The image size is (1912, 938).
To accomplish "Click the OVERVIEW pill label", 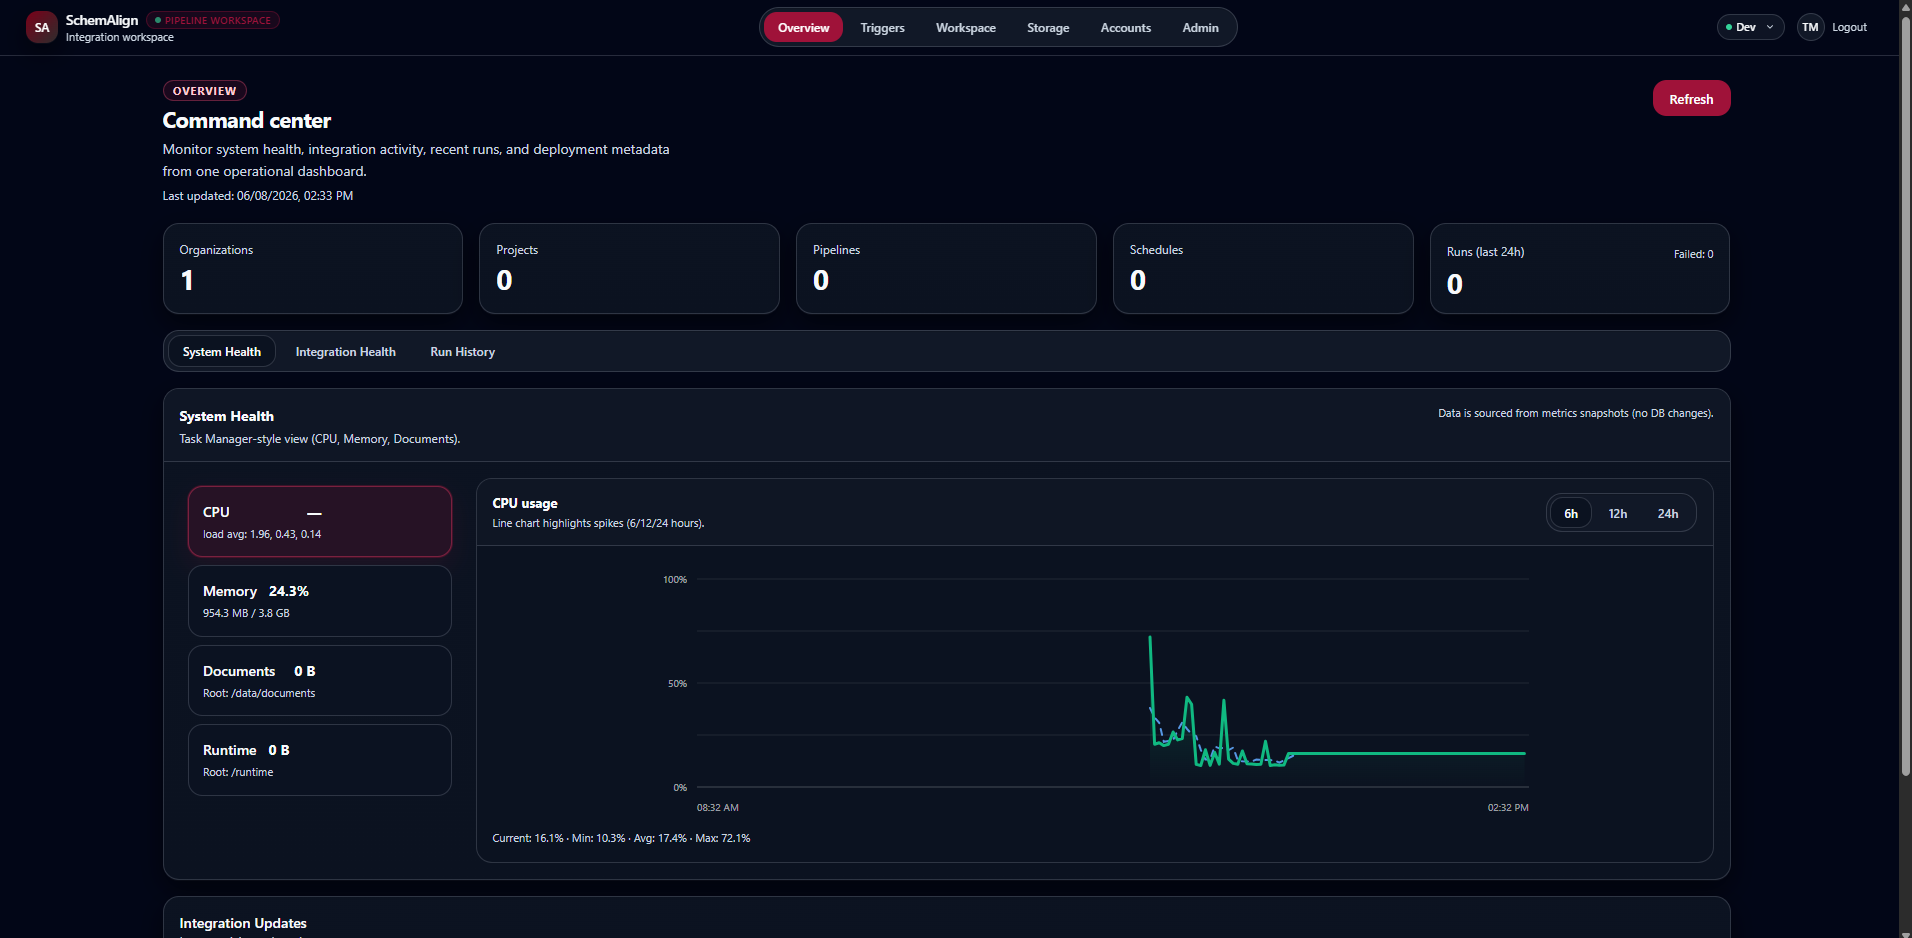I will click(204, 91).
